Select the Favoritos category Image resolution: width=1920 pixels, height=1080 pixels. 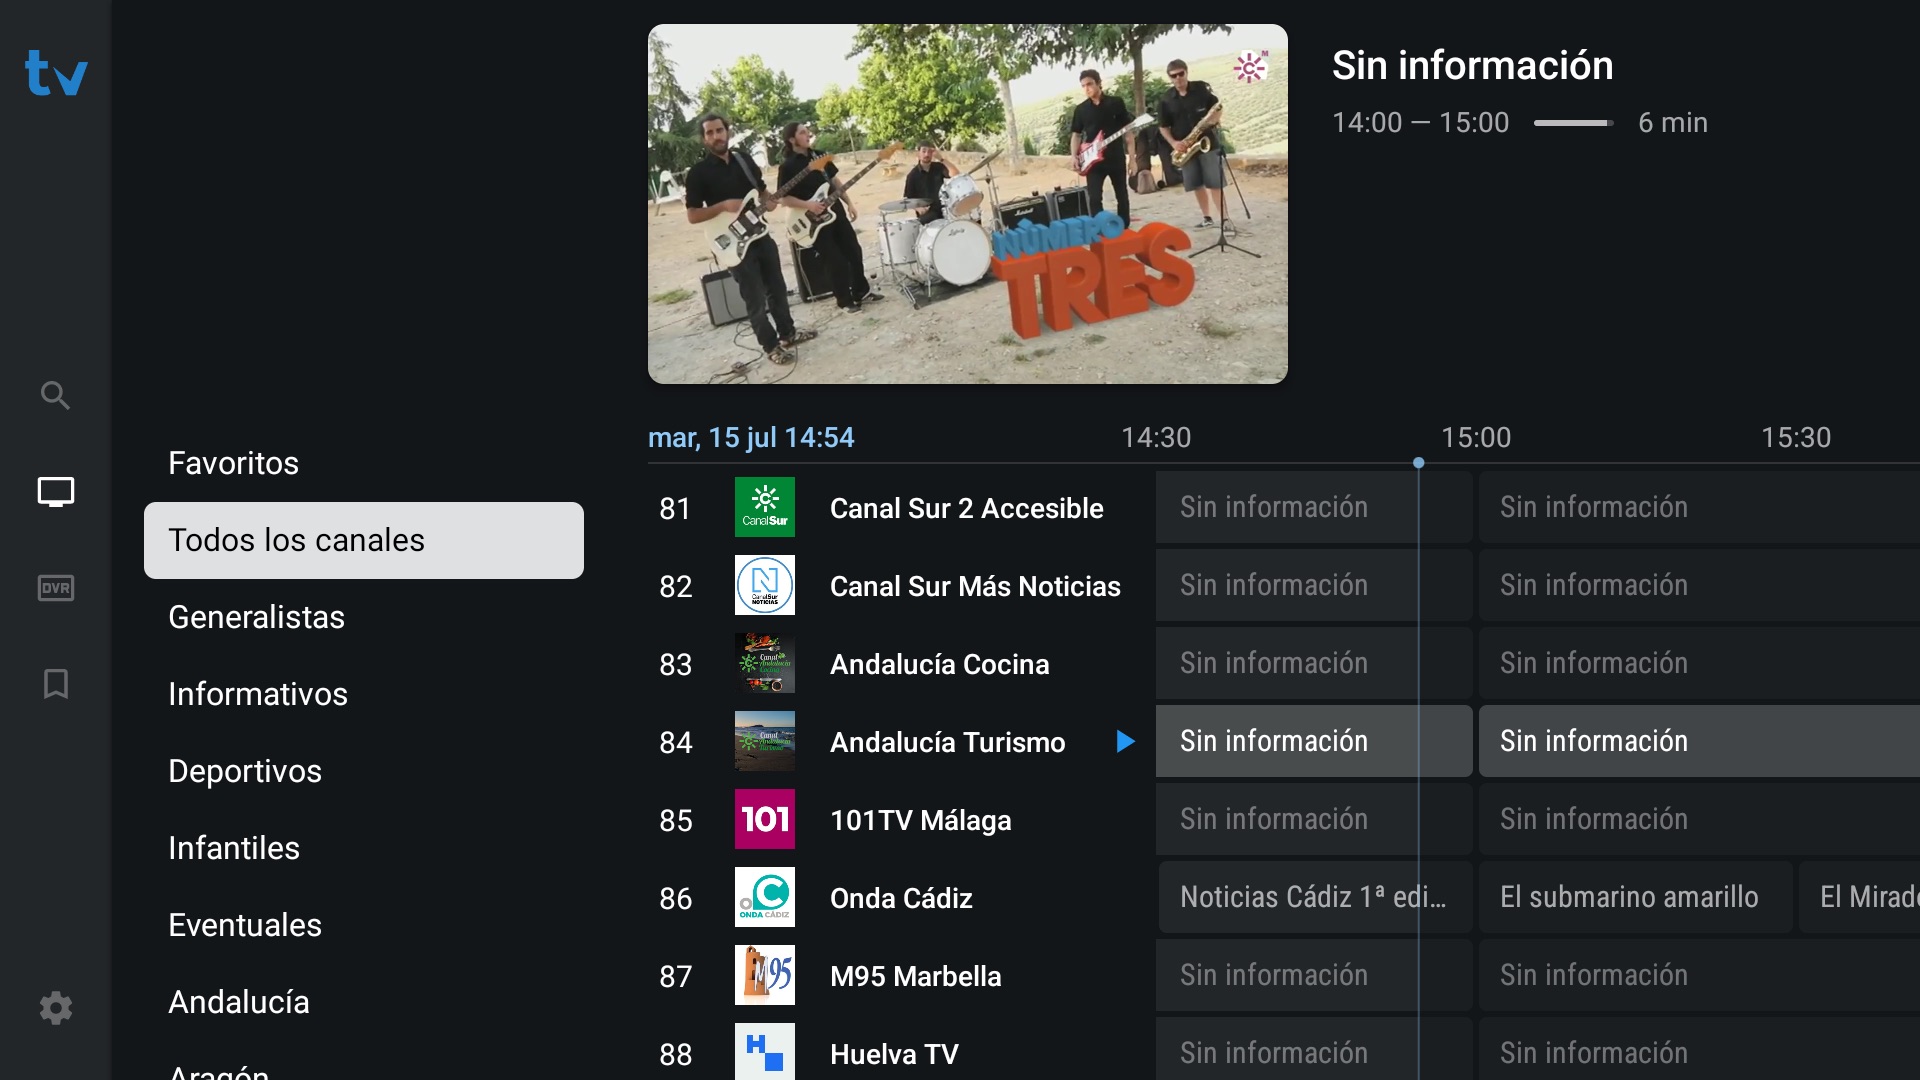click(364, 463)
